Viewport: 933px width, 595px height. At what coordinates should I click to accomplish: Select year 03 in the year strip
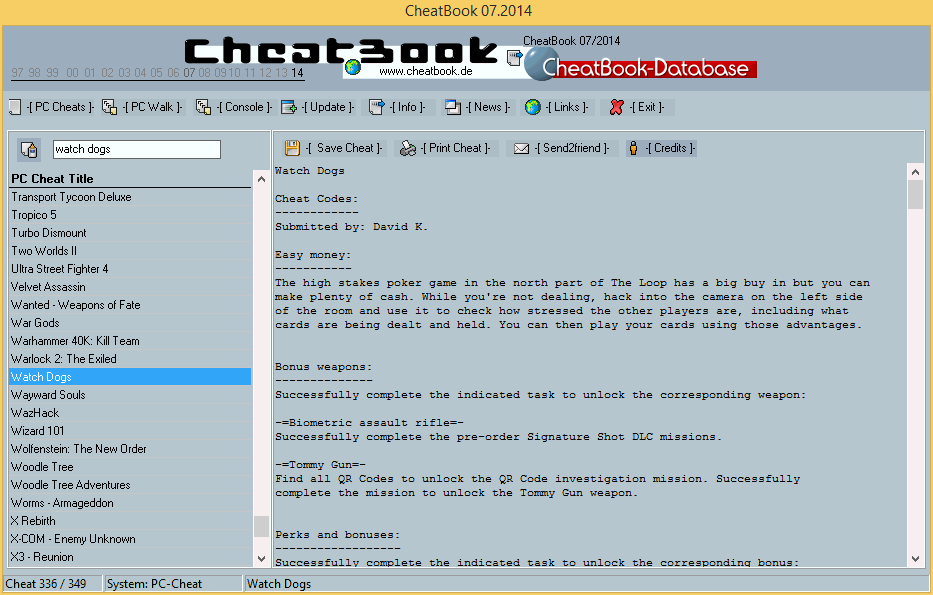click(x=124, y=73)
